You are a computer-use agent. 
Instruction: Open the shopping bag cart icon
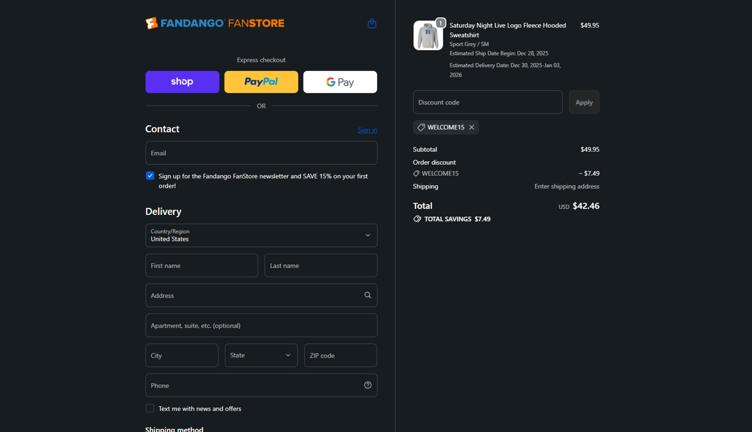372,23
